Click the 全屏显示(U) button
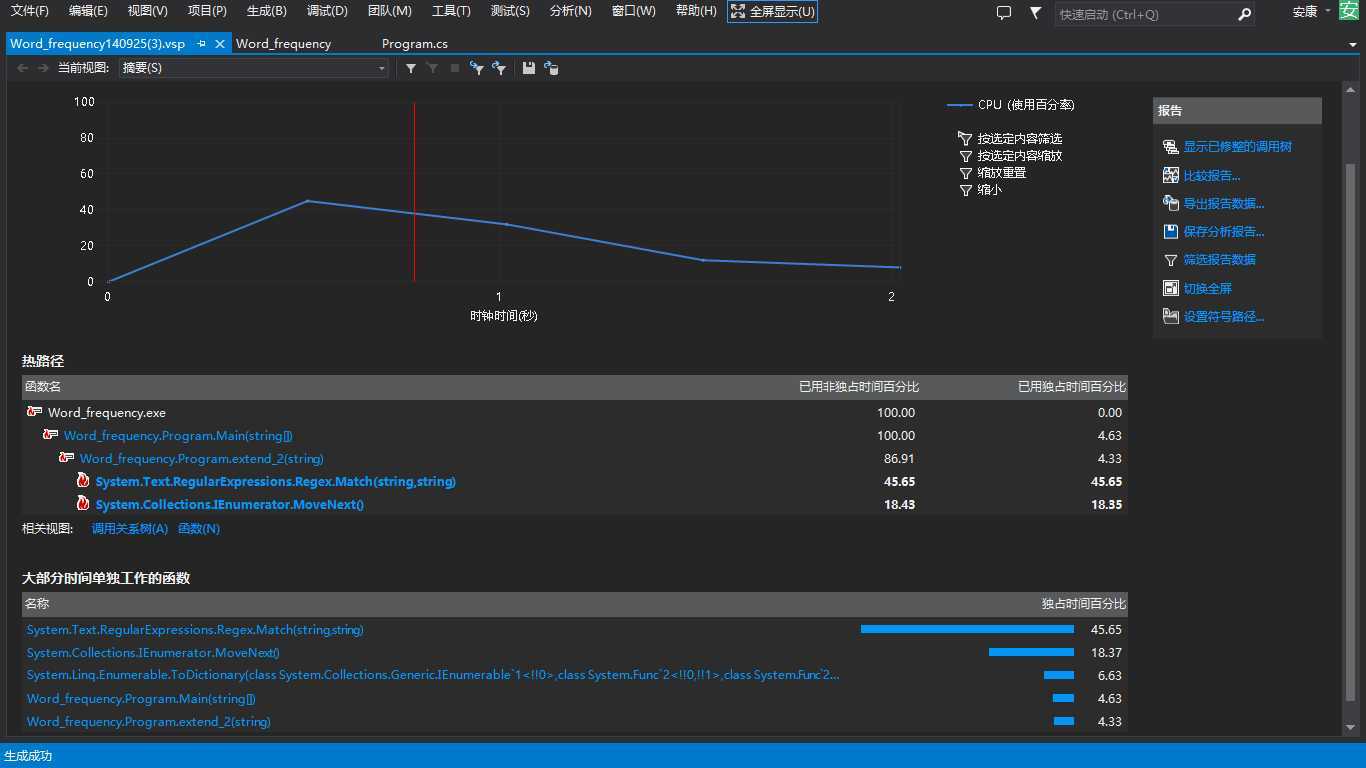1366x768 pixels. 772,12
